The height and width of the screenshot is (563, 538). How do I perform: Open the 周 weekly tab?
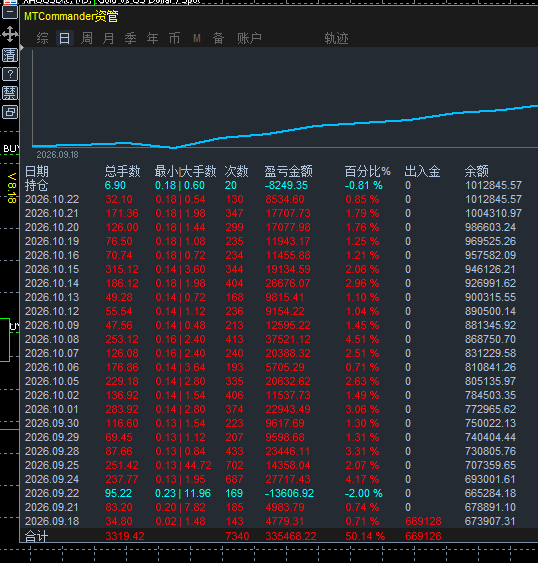pos(87,38)
